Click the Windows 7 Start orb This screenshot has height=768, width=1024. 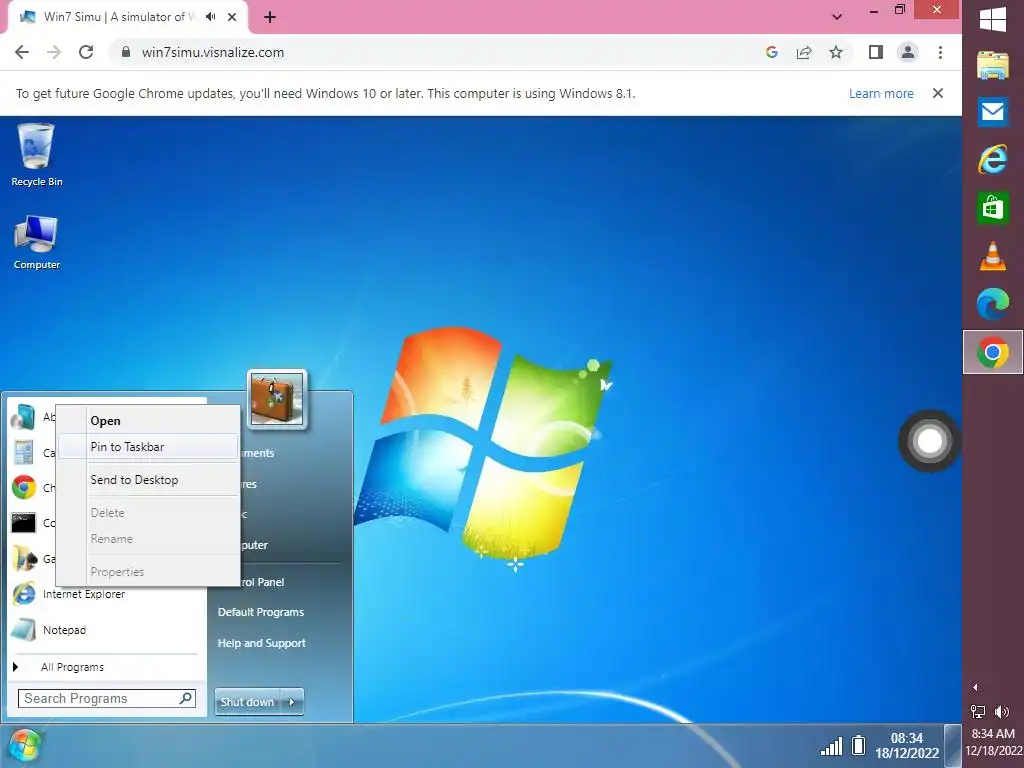click(x=24, y=746)
